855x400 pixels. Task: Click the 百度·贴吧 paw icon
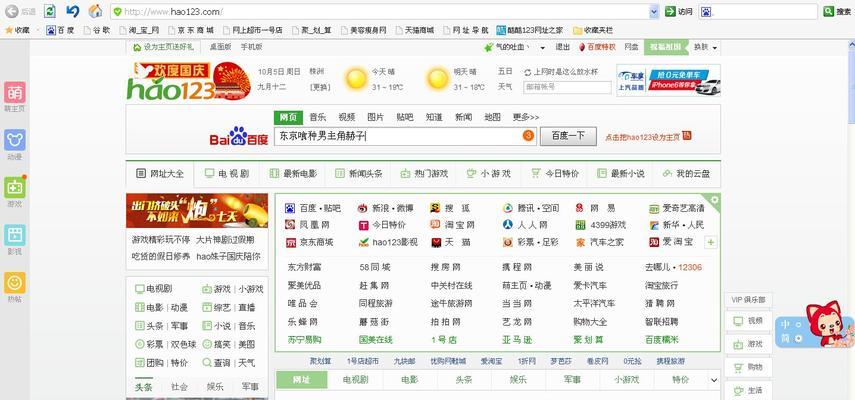(x=290, y=208)
